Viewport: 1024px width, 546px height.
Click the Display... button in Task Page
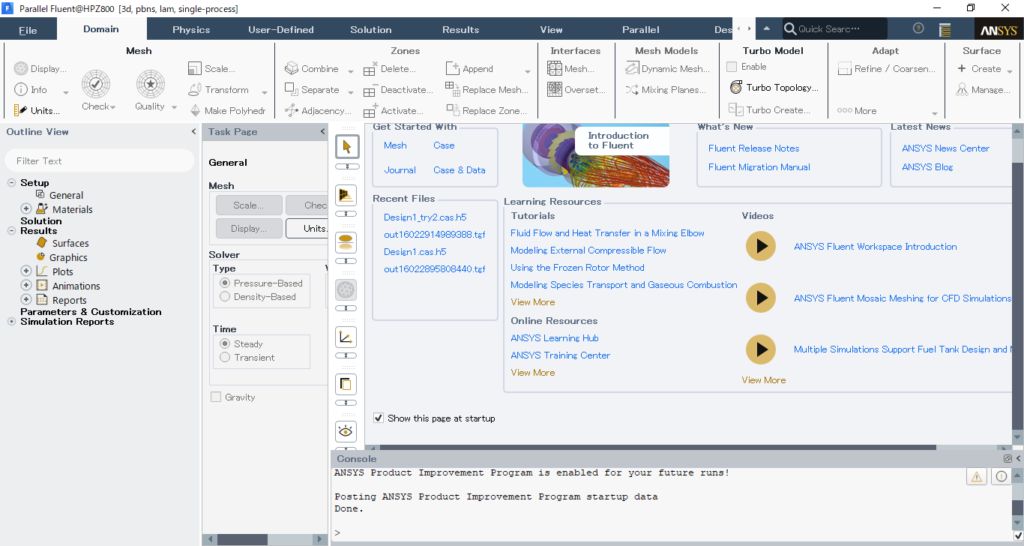pos(249,229)
